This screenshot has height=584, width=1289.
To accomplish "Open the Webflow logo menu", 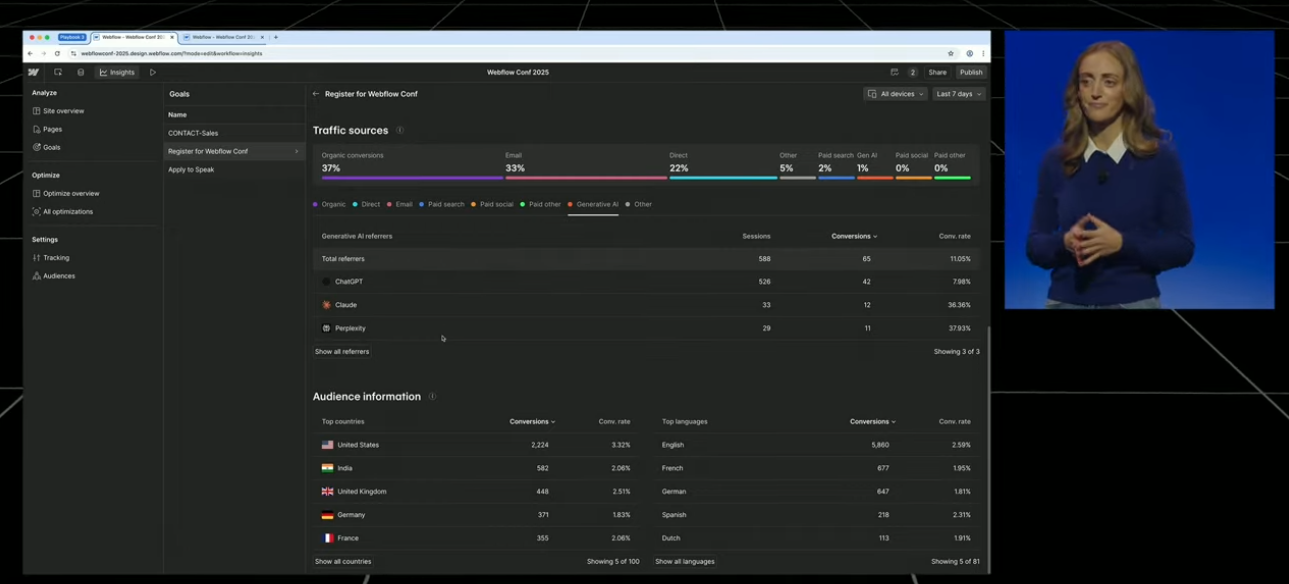I will [x=33, y=72].
